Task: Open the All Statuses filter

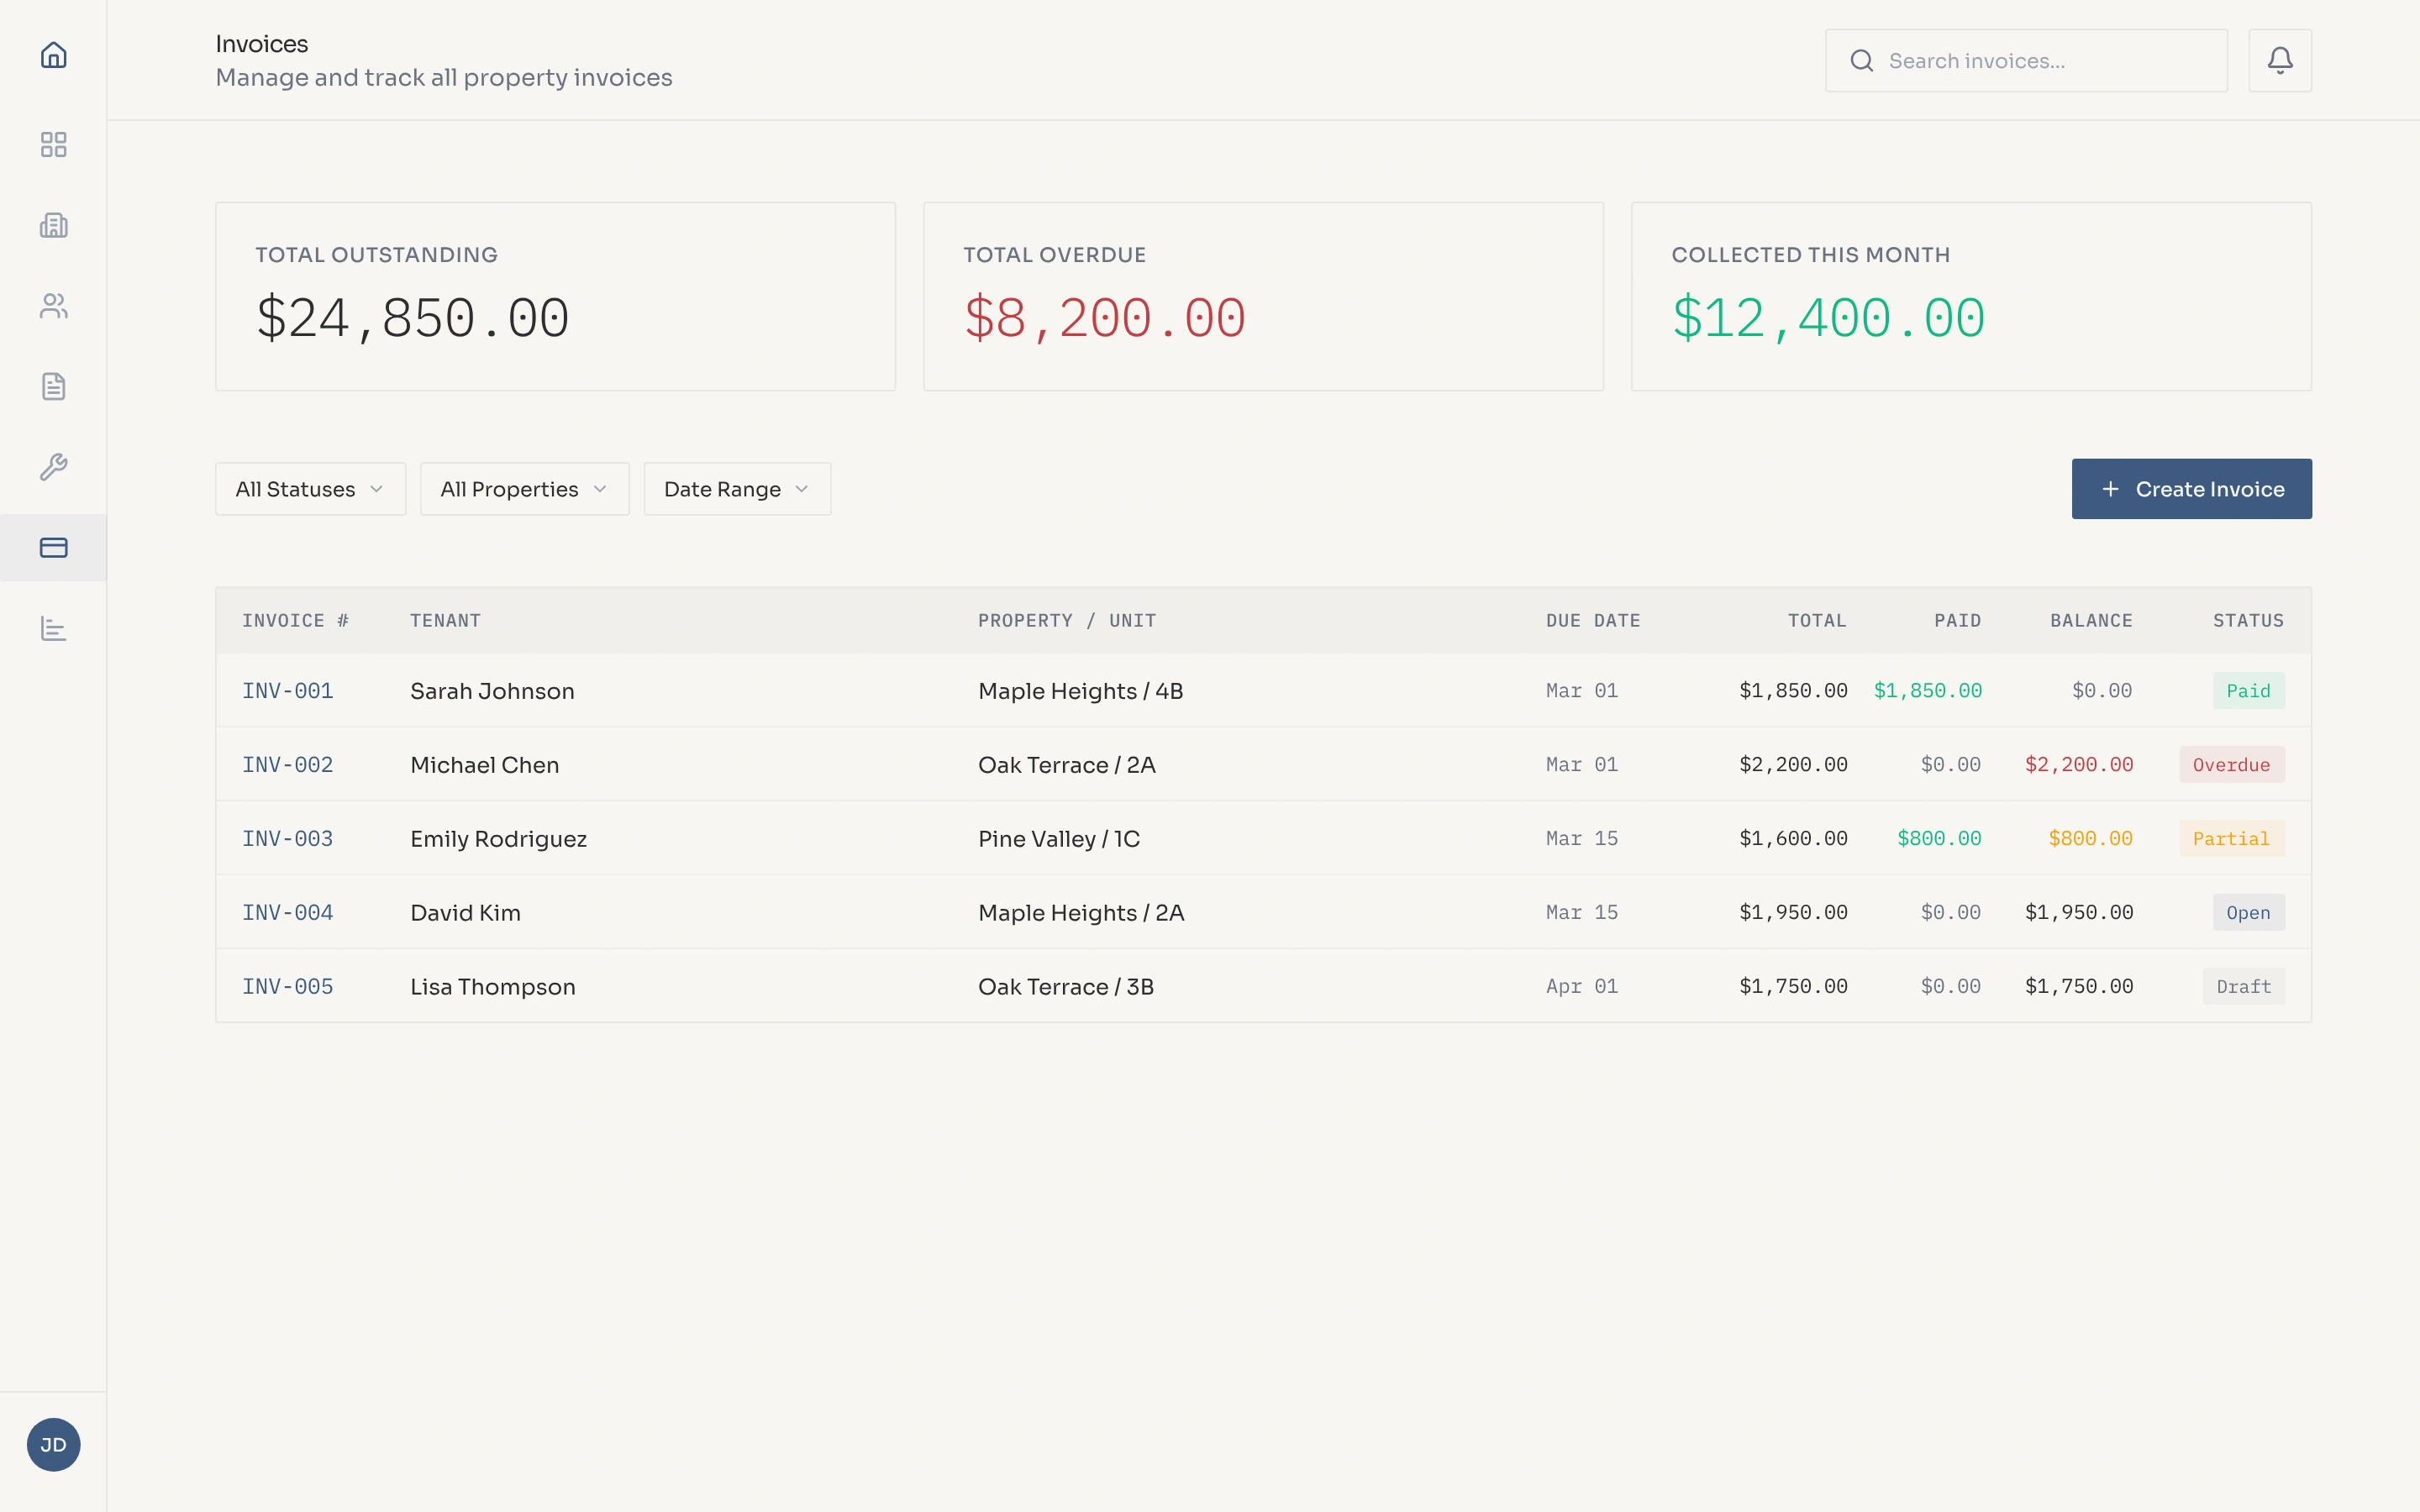Action: point(310,489)
